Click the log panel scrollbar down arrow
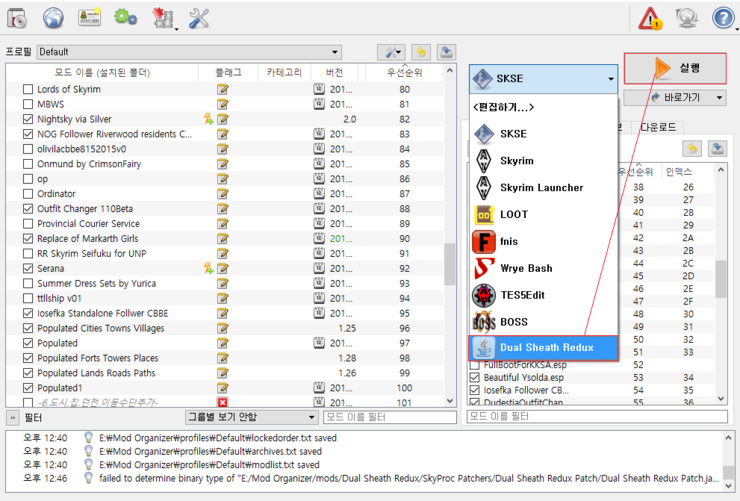The height and width of the screenshot is (501, 740). (728, 485)
